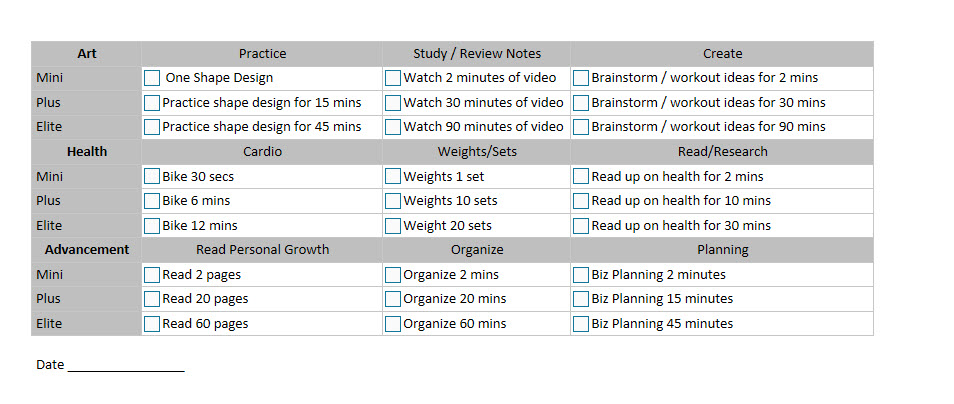Image resolution: width=954 pixels, height=404 pixels.
Task: Tick the Organize 20 mins checkbox
Action: tap(393, 299)
